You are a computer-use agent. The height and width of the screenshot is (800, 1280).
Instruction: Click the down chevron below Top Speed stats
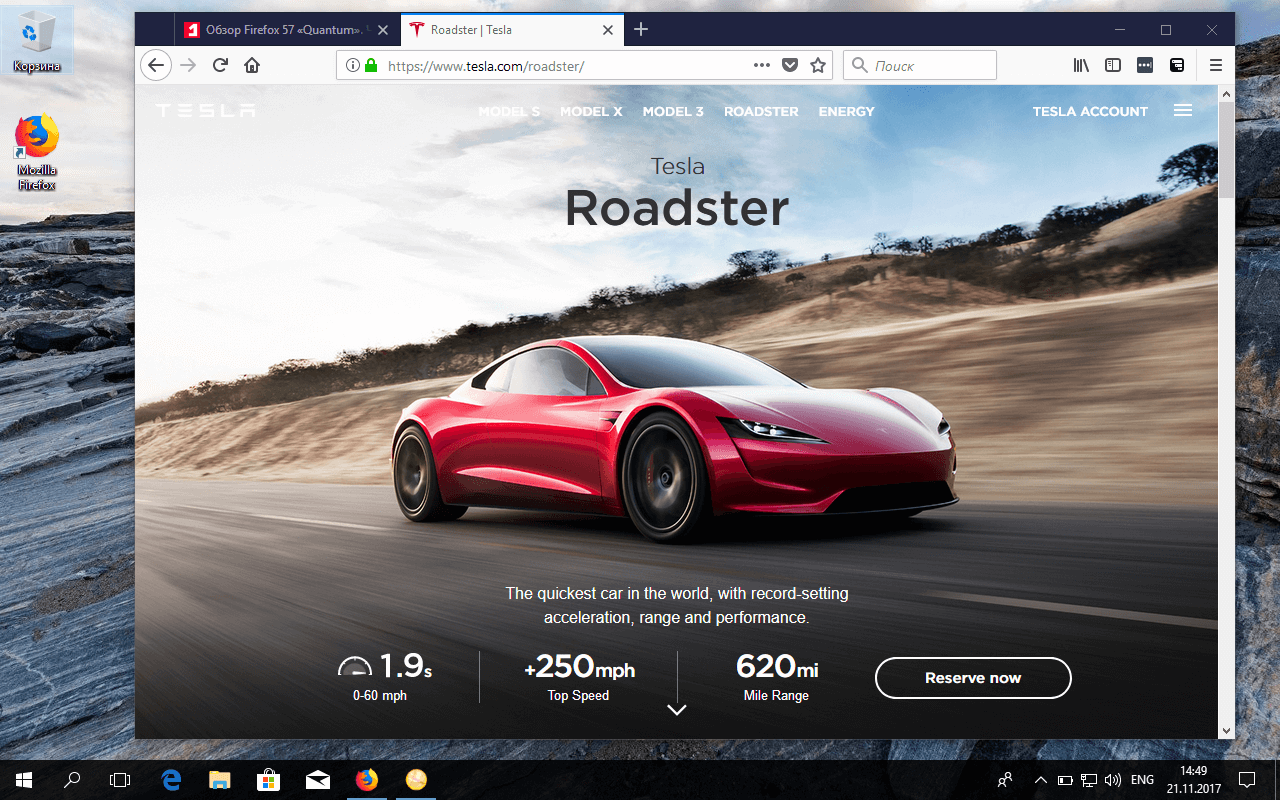coord(676,710)
